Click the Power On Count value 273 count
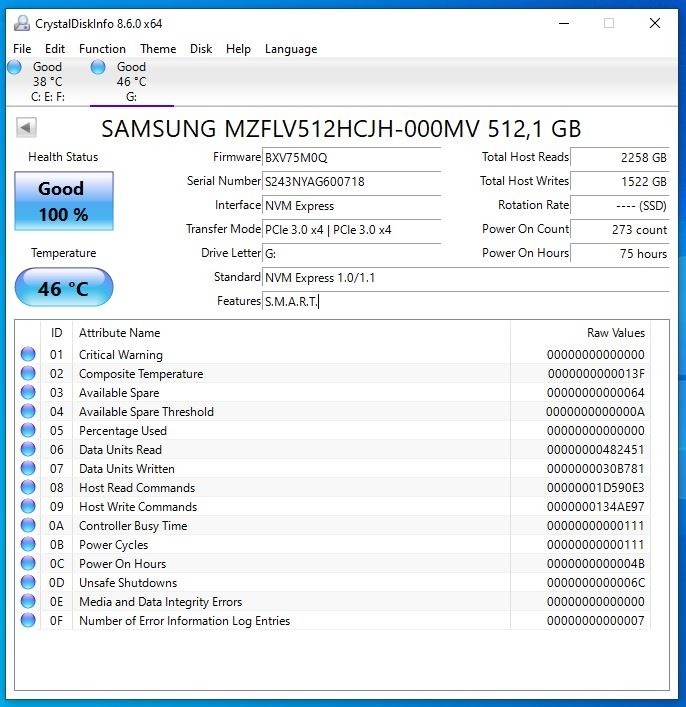The image size is (686, 707). point(620,230)
